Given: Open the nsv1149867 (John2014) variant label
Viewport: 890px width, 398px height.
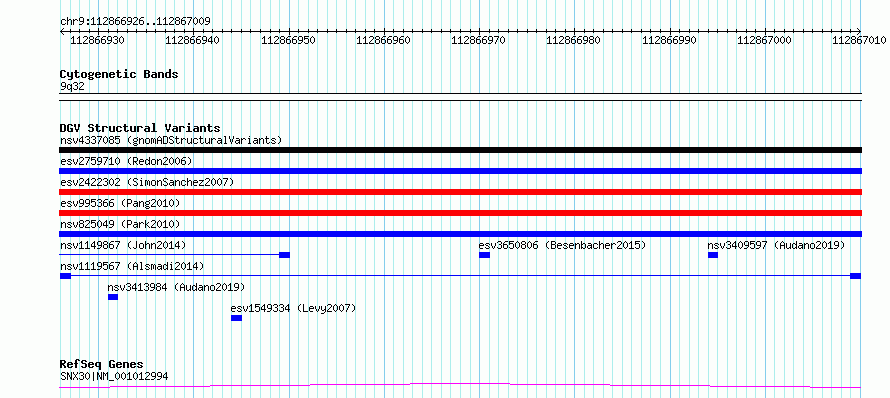Looking at the screenshot, I should coord(123,245).
